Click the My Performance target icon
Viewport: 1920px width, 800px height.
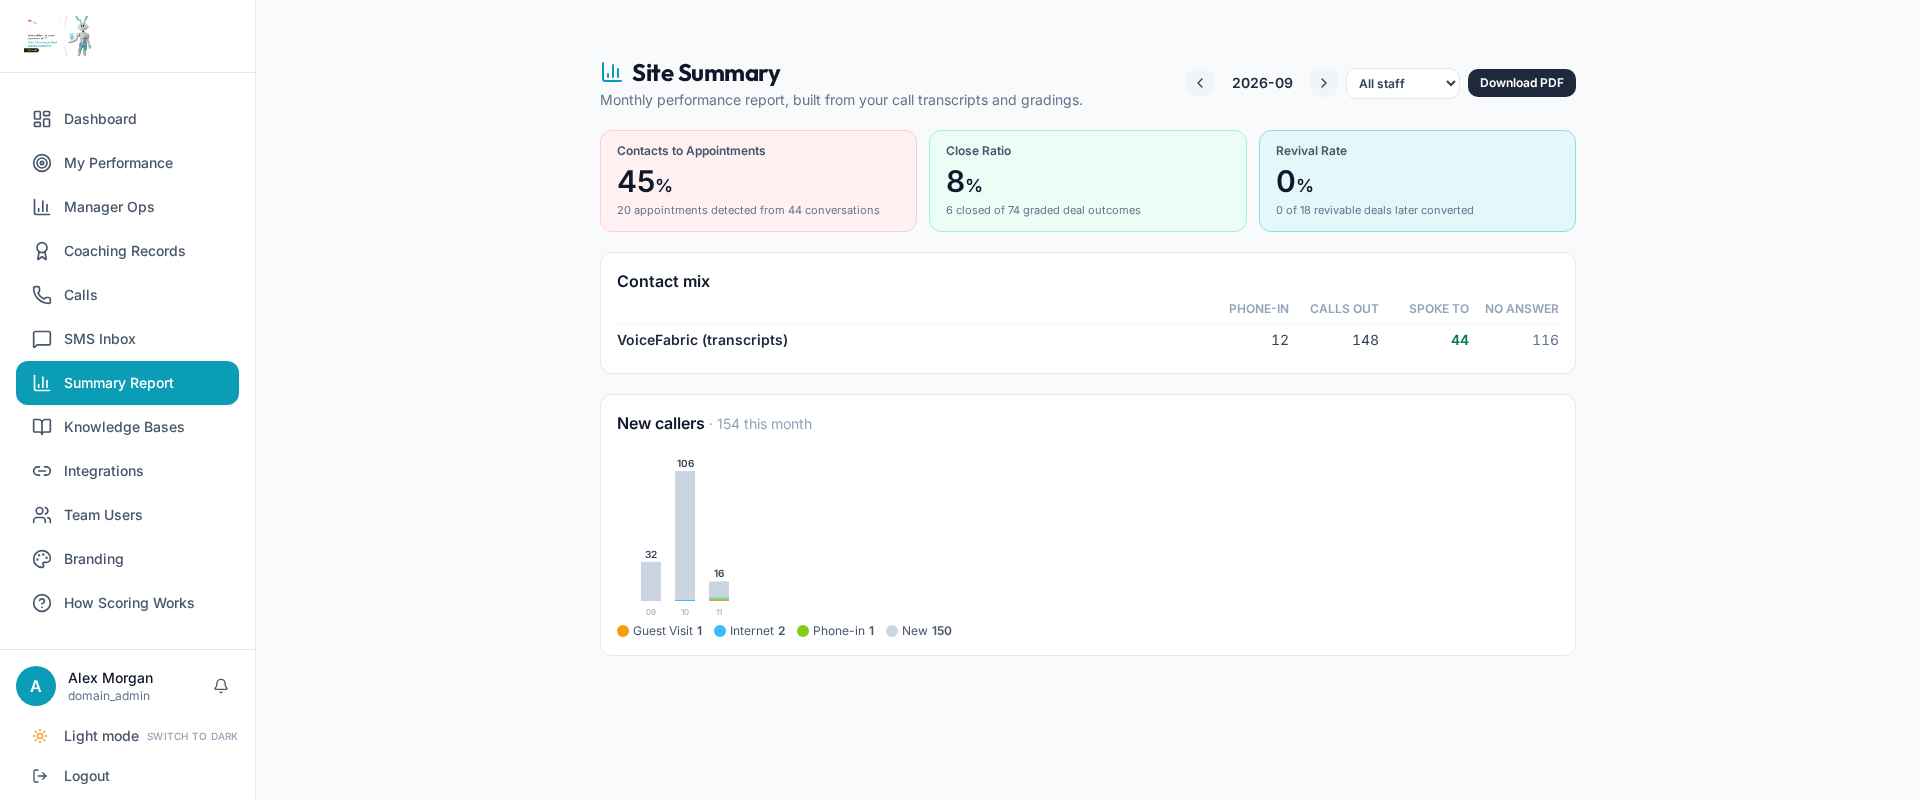[x=42, y=163]
